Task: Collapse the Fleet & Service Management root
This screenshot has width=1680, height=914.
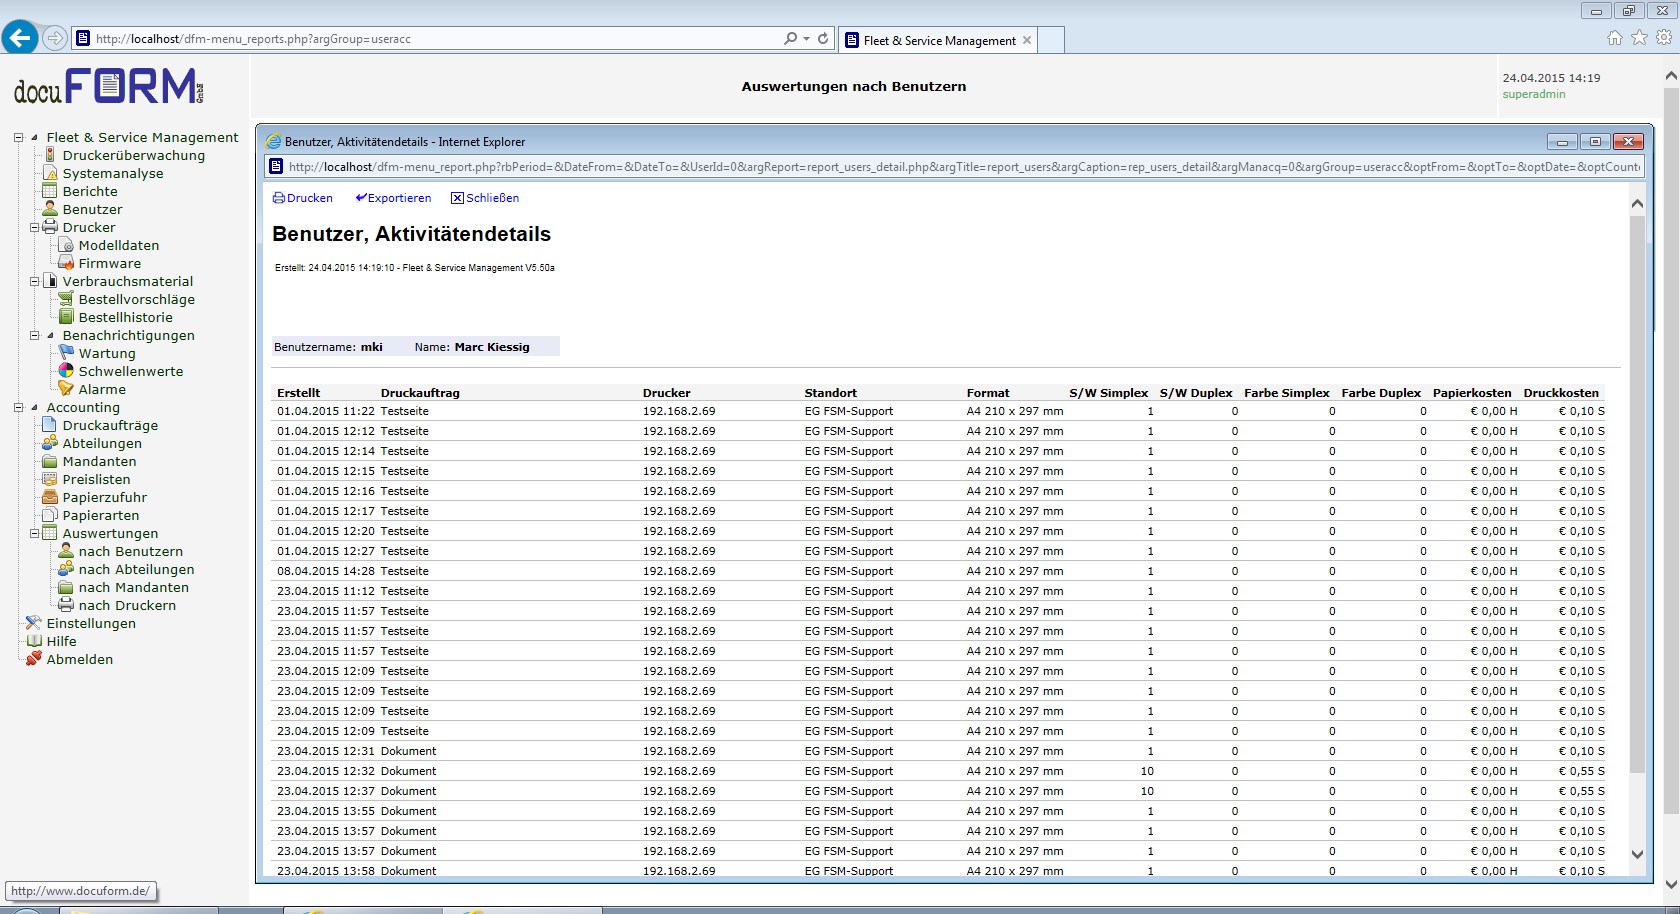Action: point(18,138)
